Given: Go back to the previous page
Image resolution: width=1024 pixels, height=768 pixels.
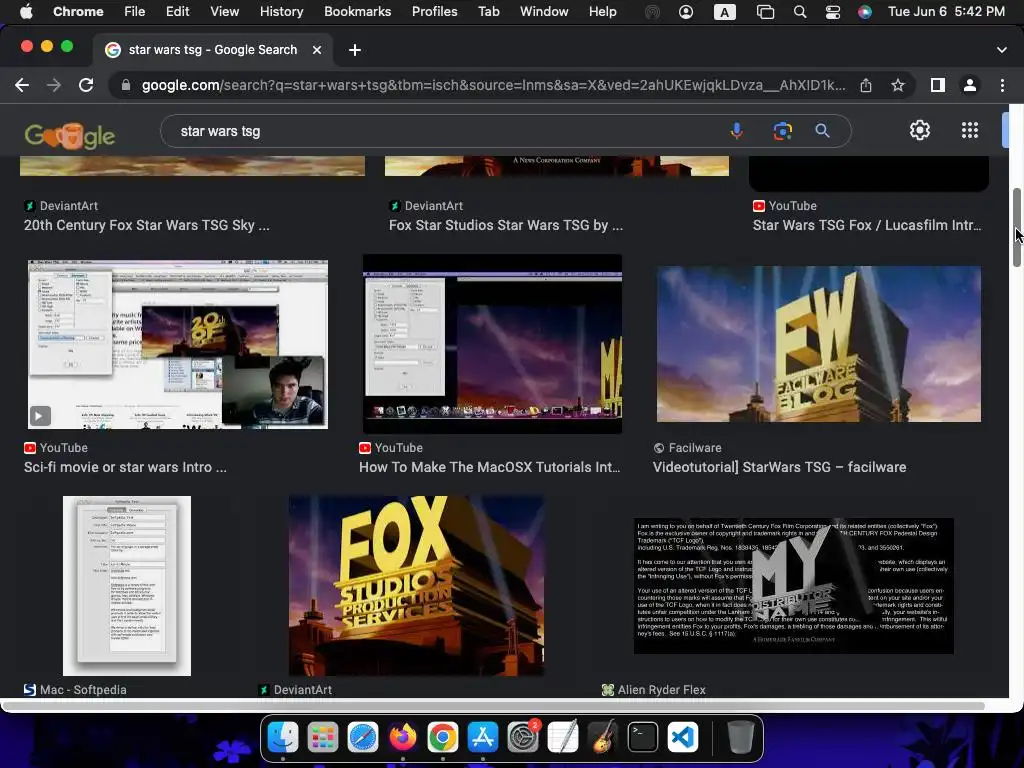Looking at the screenshot, I should (22, 85).
